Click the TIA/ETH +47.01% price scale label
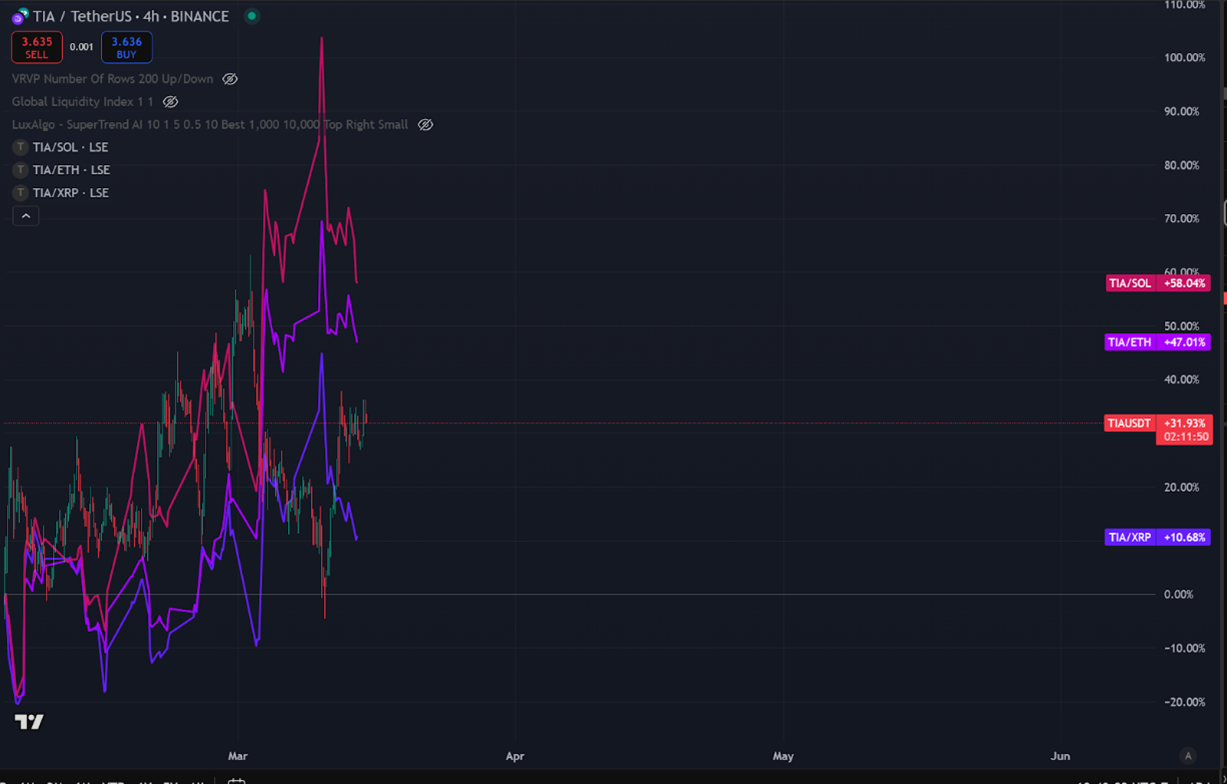Screen dimensions: 1227x784 [1158, 342]
